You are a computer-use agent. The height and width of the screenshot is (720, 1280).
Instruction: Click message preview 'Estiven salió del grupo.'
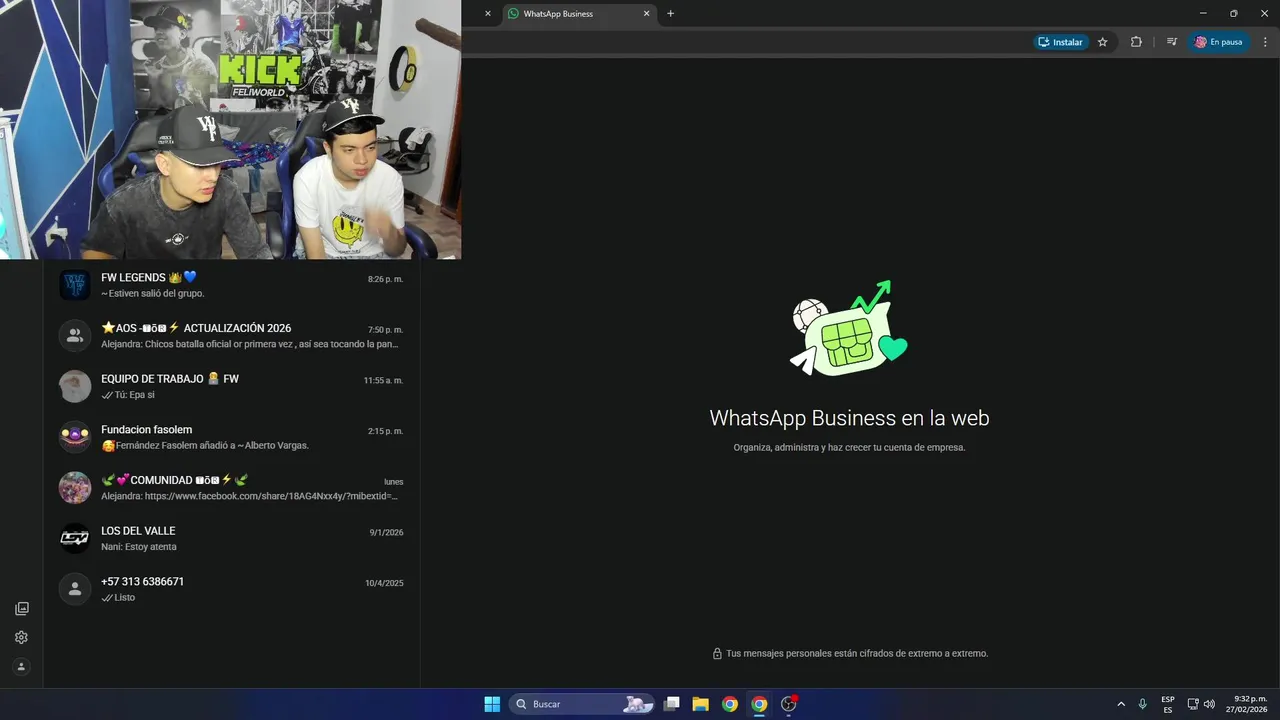tap(155, 294)
